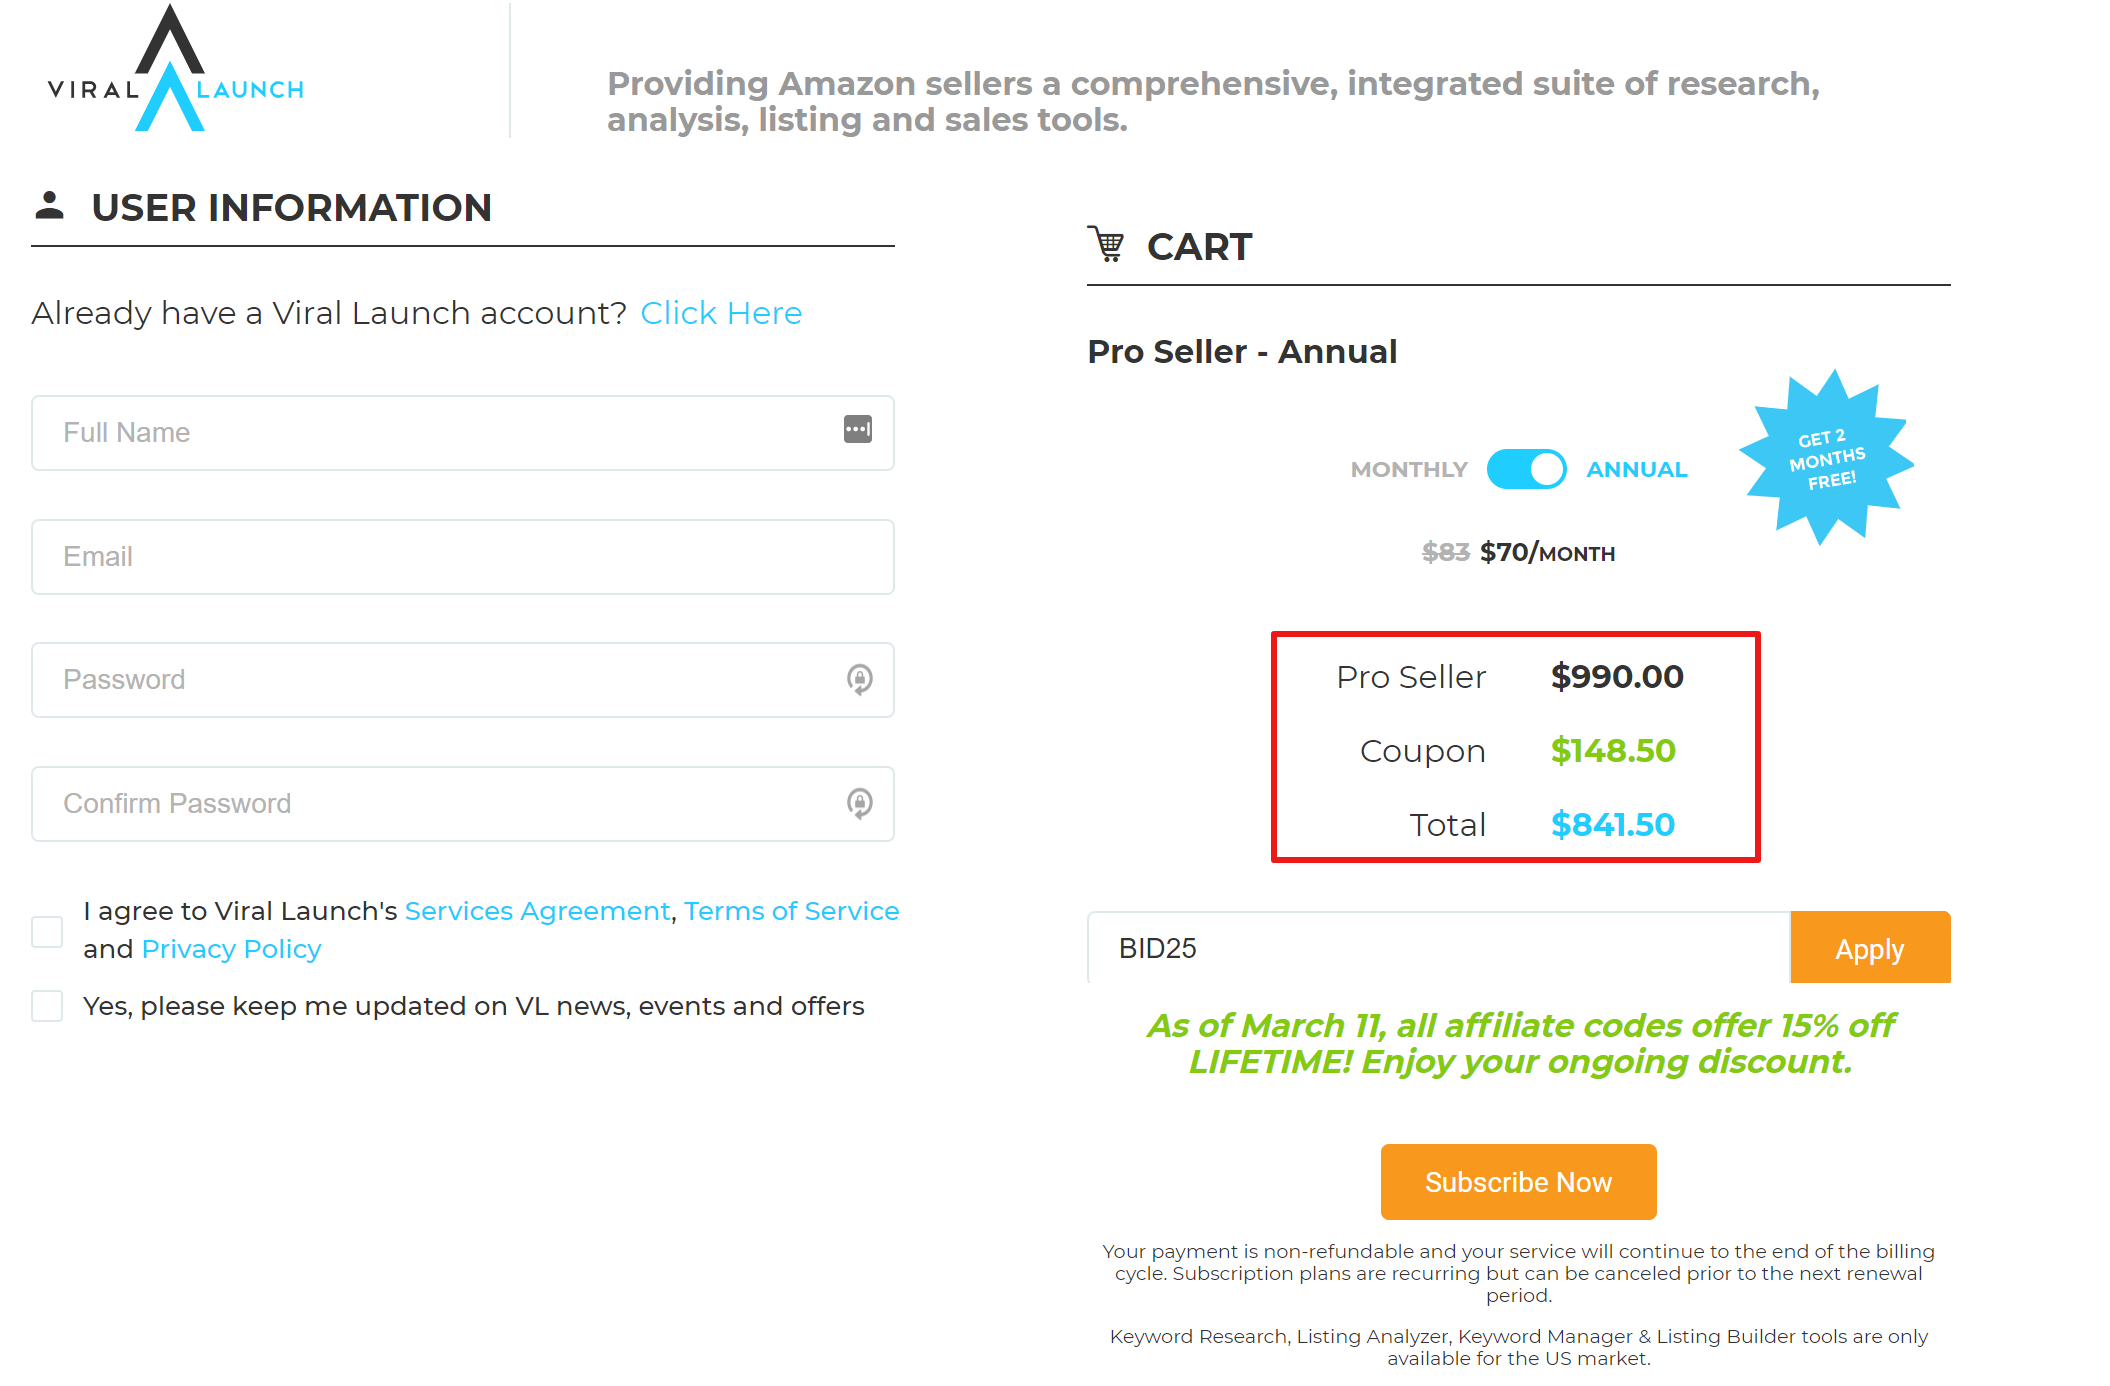The image size is (2110, 1386).
Task: Enable the VL news updates checkbox
Action: click(46, 1007)
